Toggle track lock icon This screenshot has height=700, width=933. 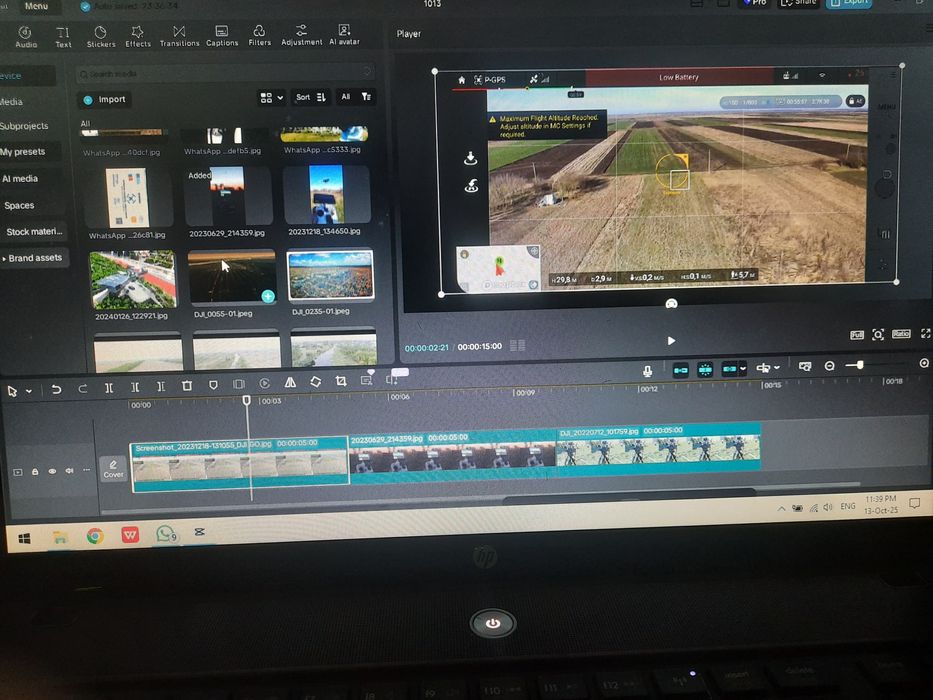click(x=35, y=471)
